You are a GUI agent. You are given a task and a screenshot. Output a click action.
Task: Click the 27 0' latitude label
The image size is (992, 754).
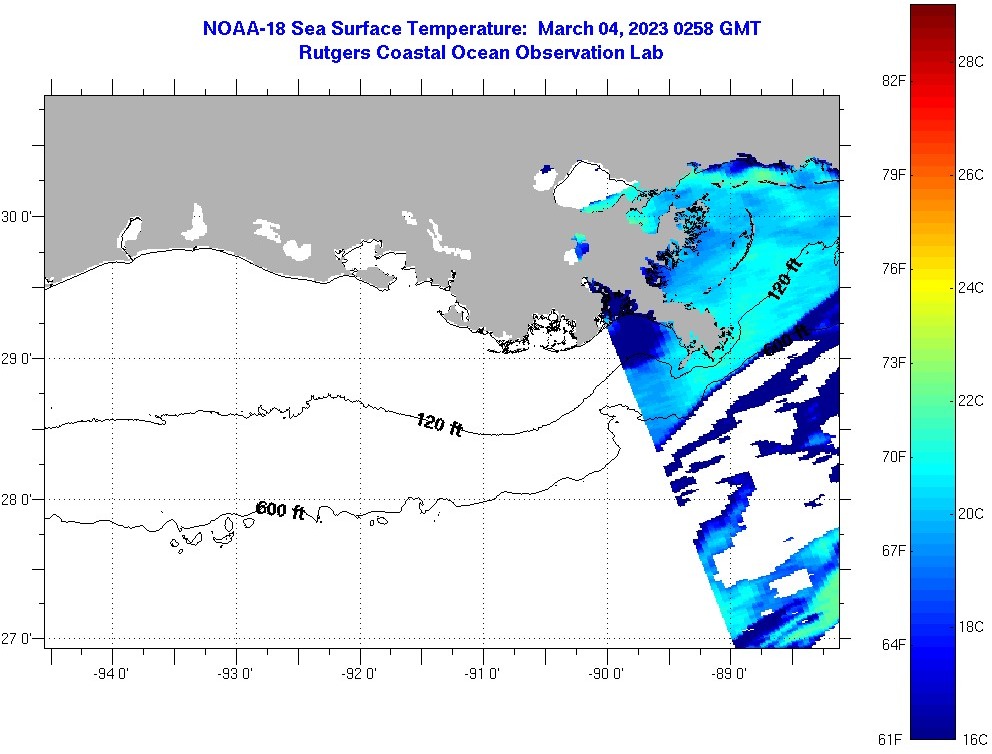[15, 639]
